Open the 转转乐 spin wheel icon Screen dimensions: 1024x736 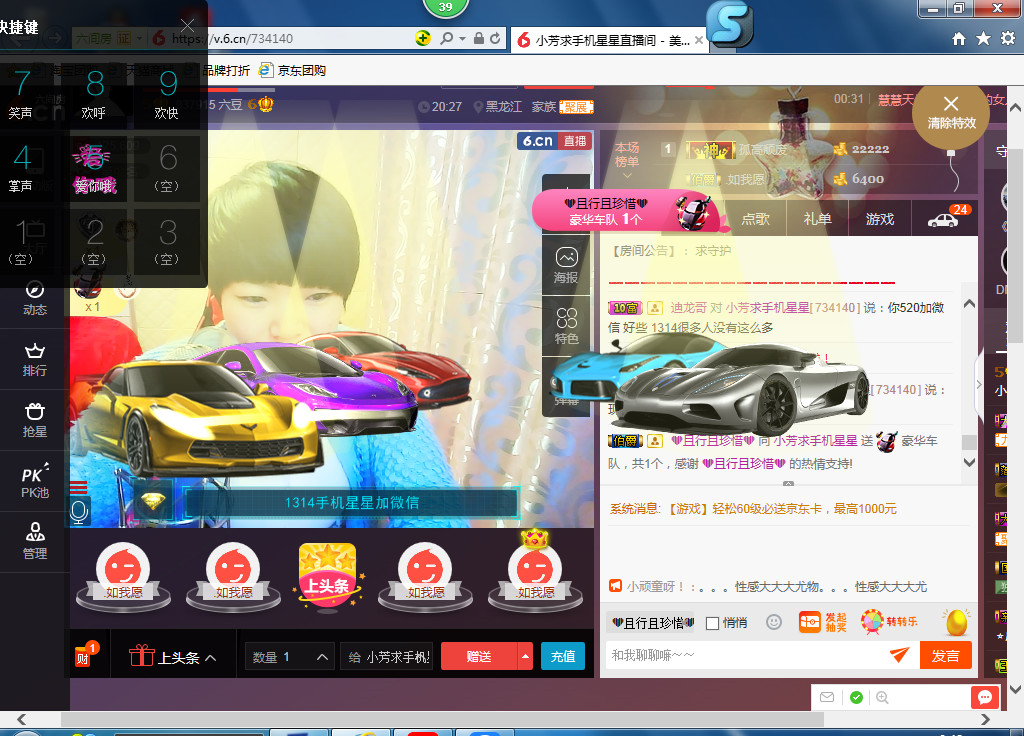[889, 622]
